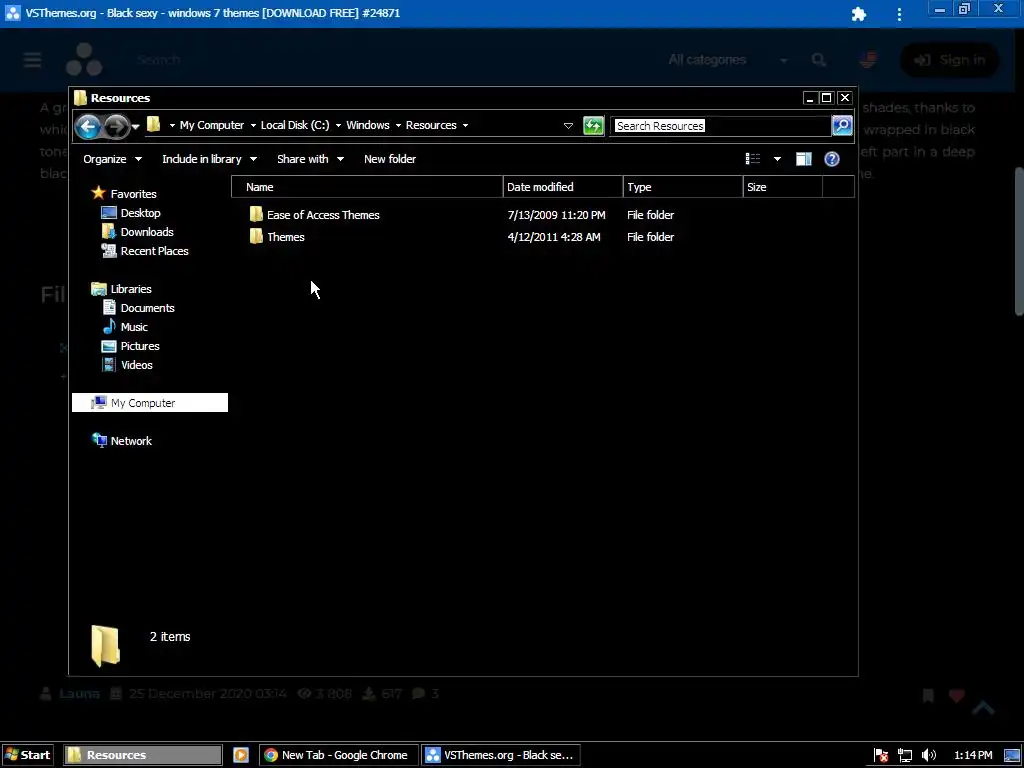This screenshot has height=768, width=1024.
Task: Open Explorer Help icon
Action: (x=831, y=159)
